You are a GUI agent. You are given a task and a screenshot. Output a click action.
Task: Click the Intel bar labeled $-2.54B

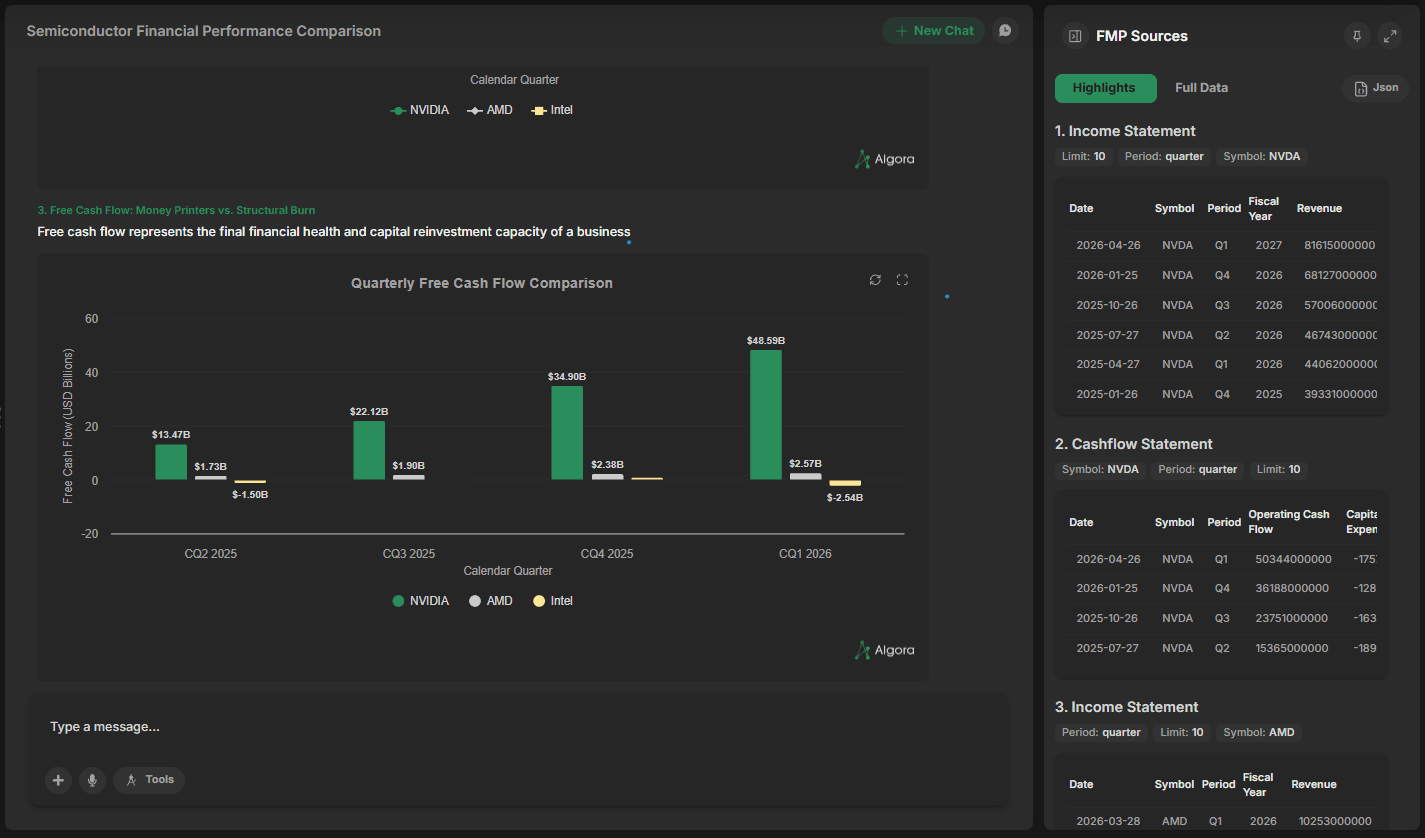845,484
